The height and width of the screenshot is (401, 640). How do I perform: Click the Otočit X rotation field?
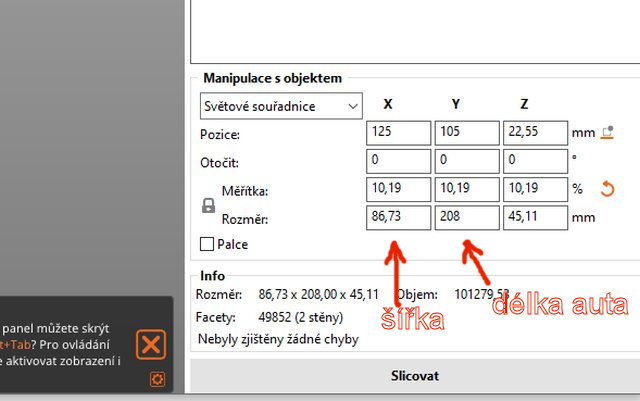click(398, 161)
